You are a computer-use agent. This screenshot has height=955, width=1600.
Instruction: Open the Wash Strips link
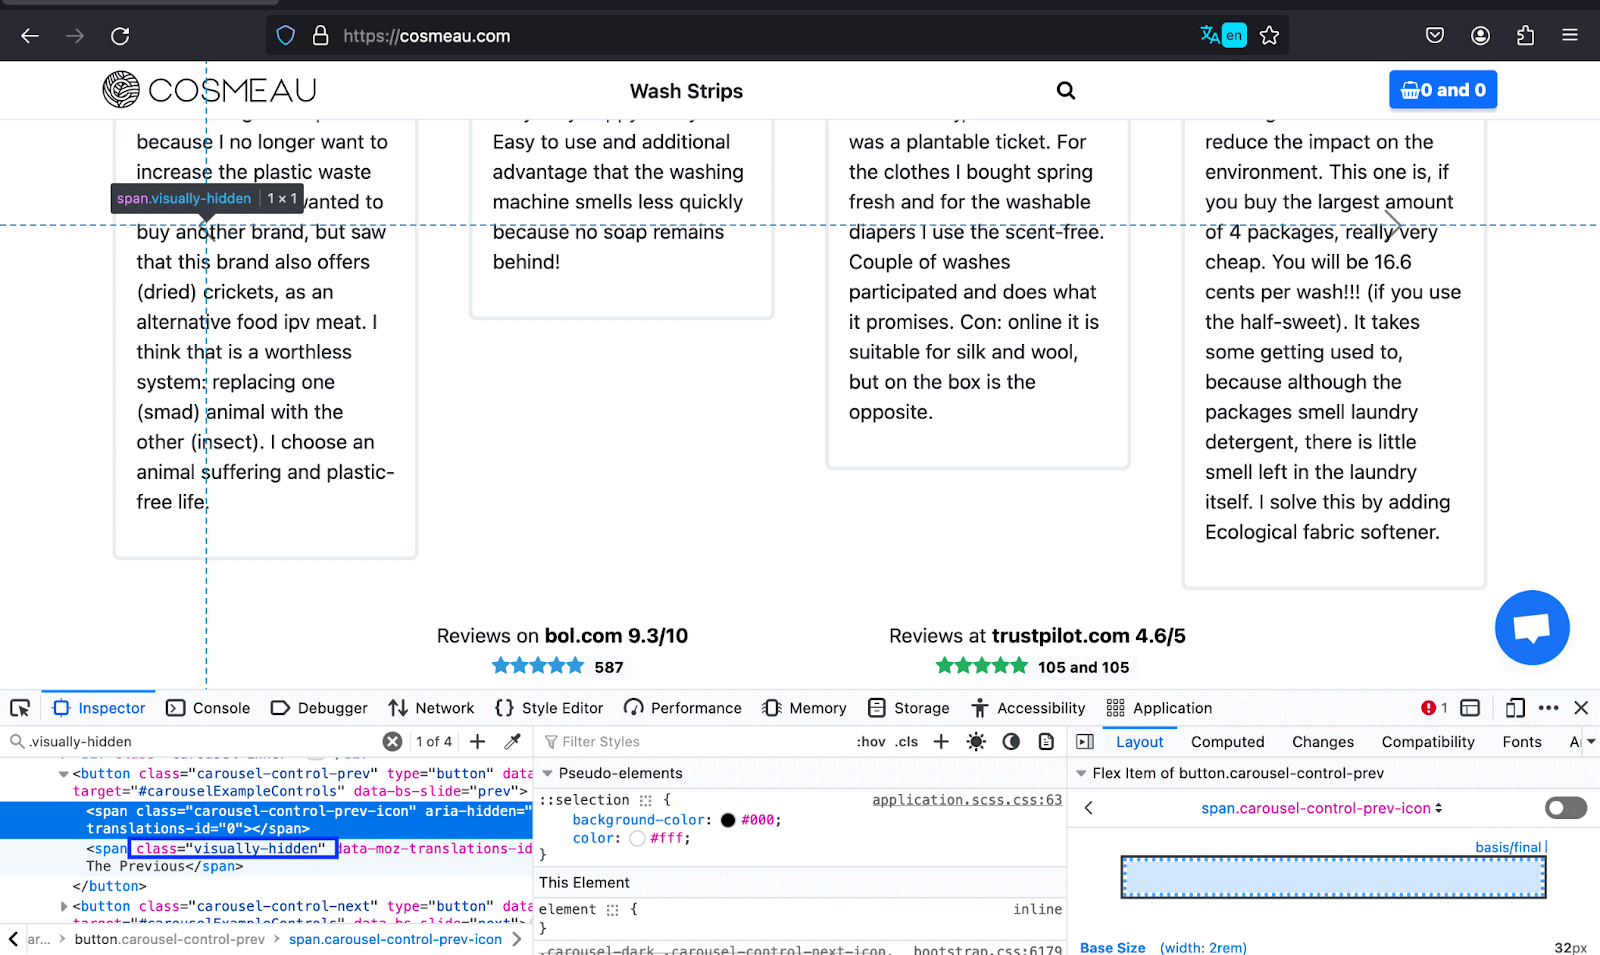pos(686,91)
